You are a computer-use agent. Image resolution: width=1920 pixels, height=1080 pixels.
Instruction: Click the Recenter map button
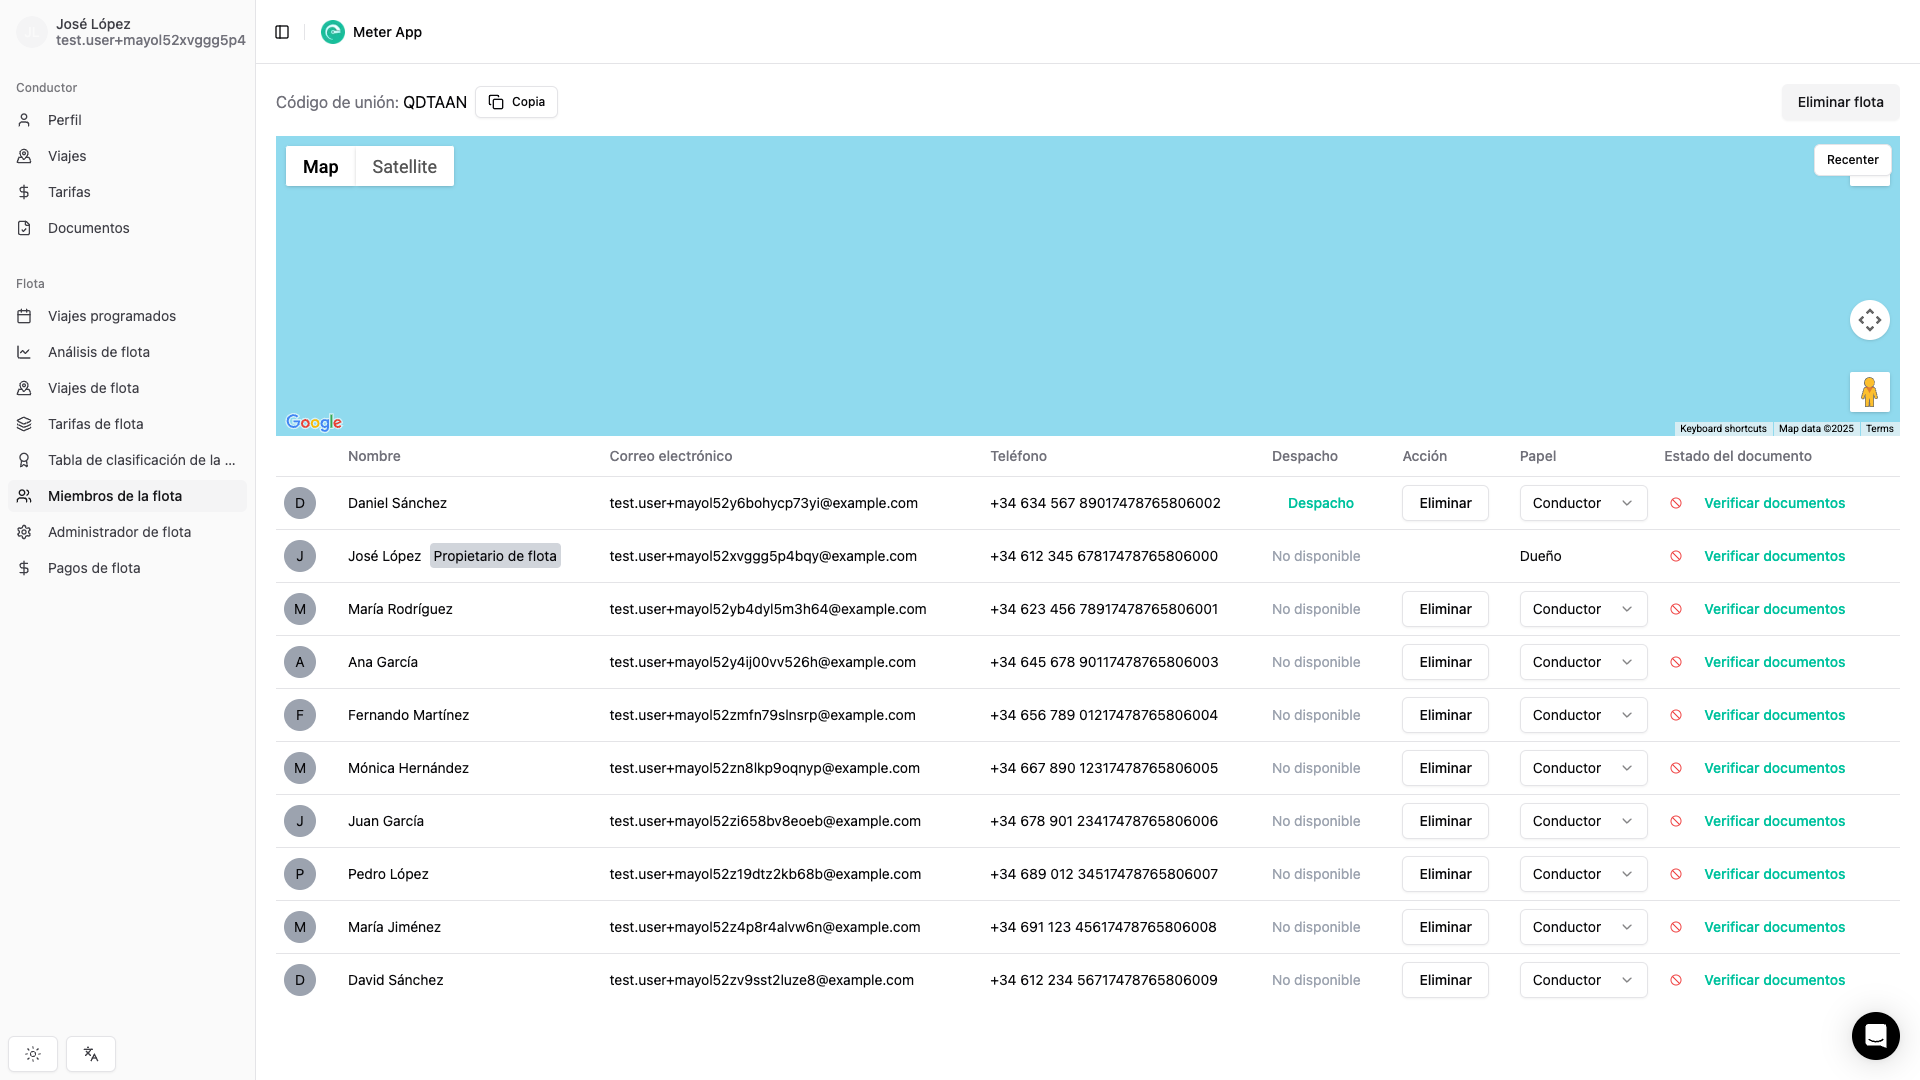(x=1851, y=160)
